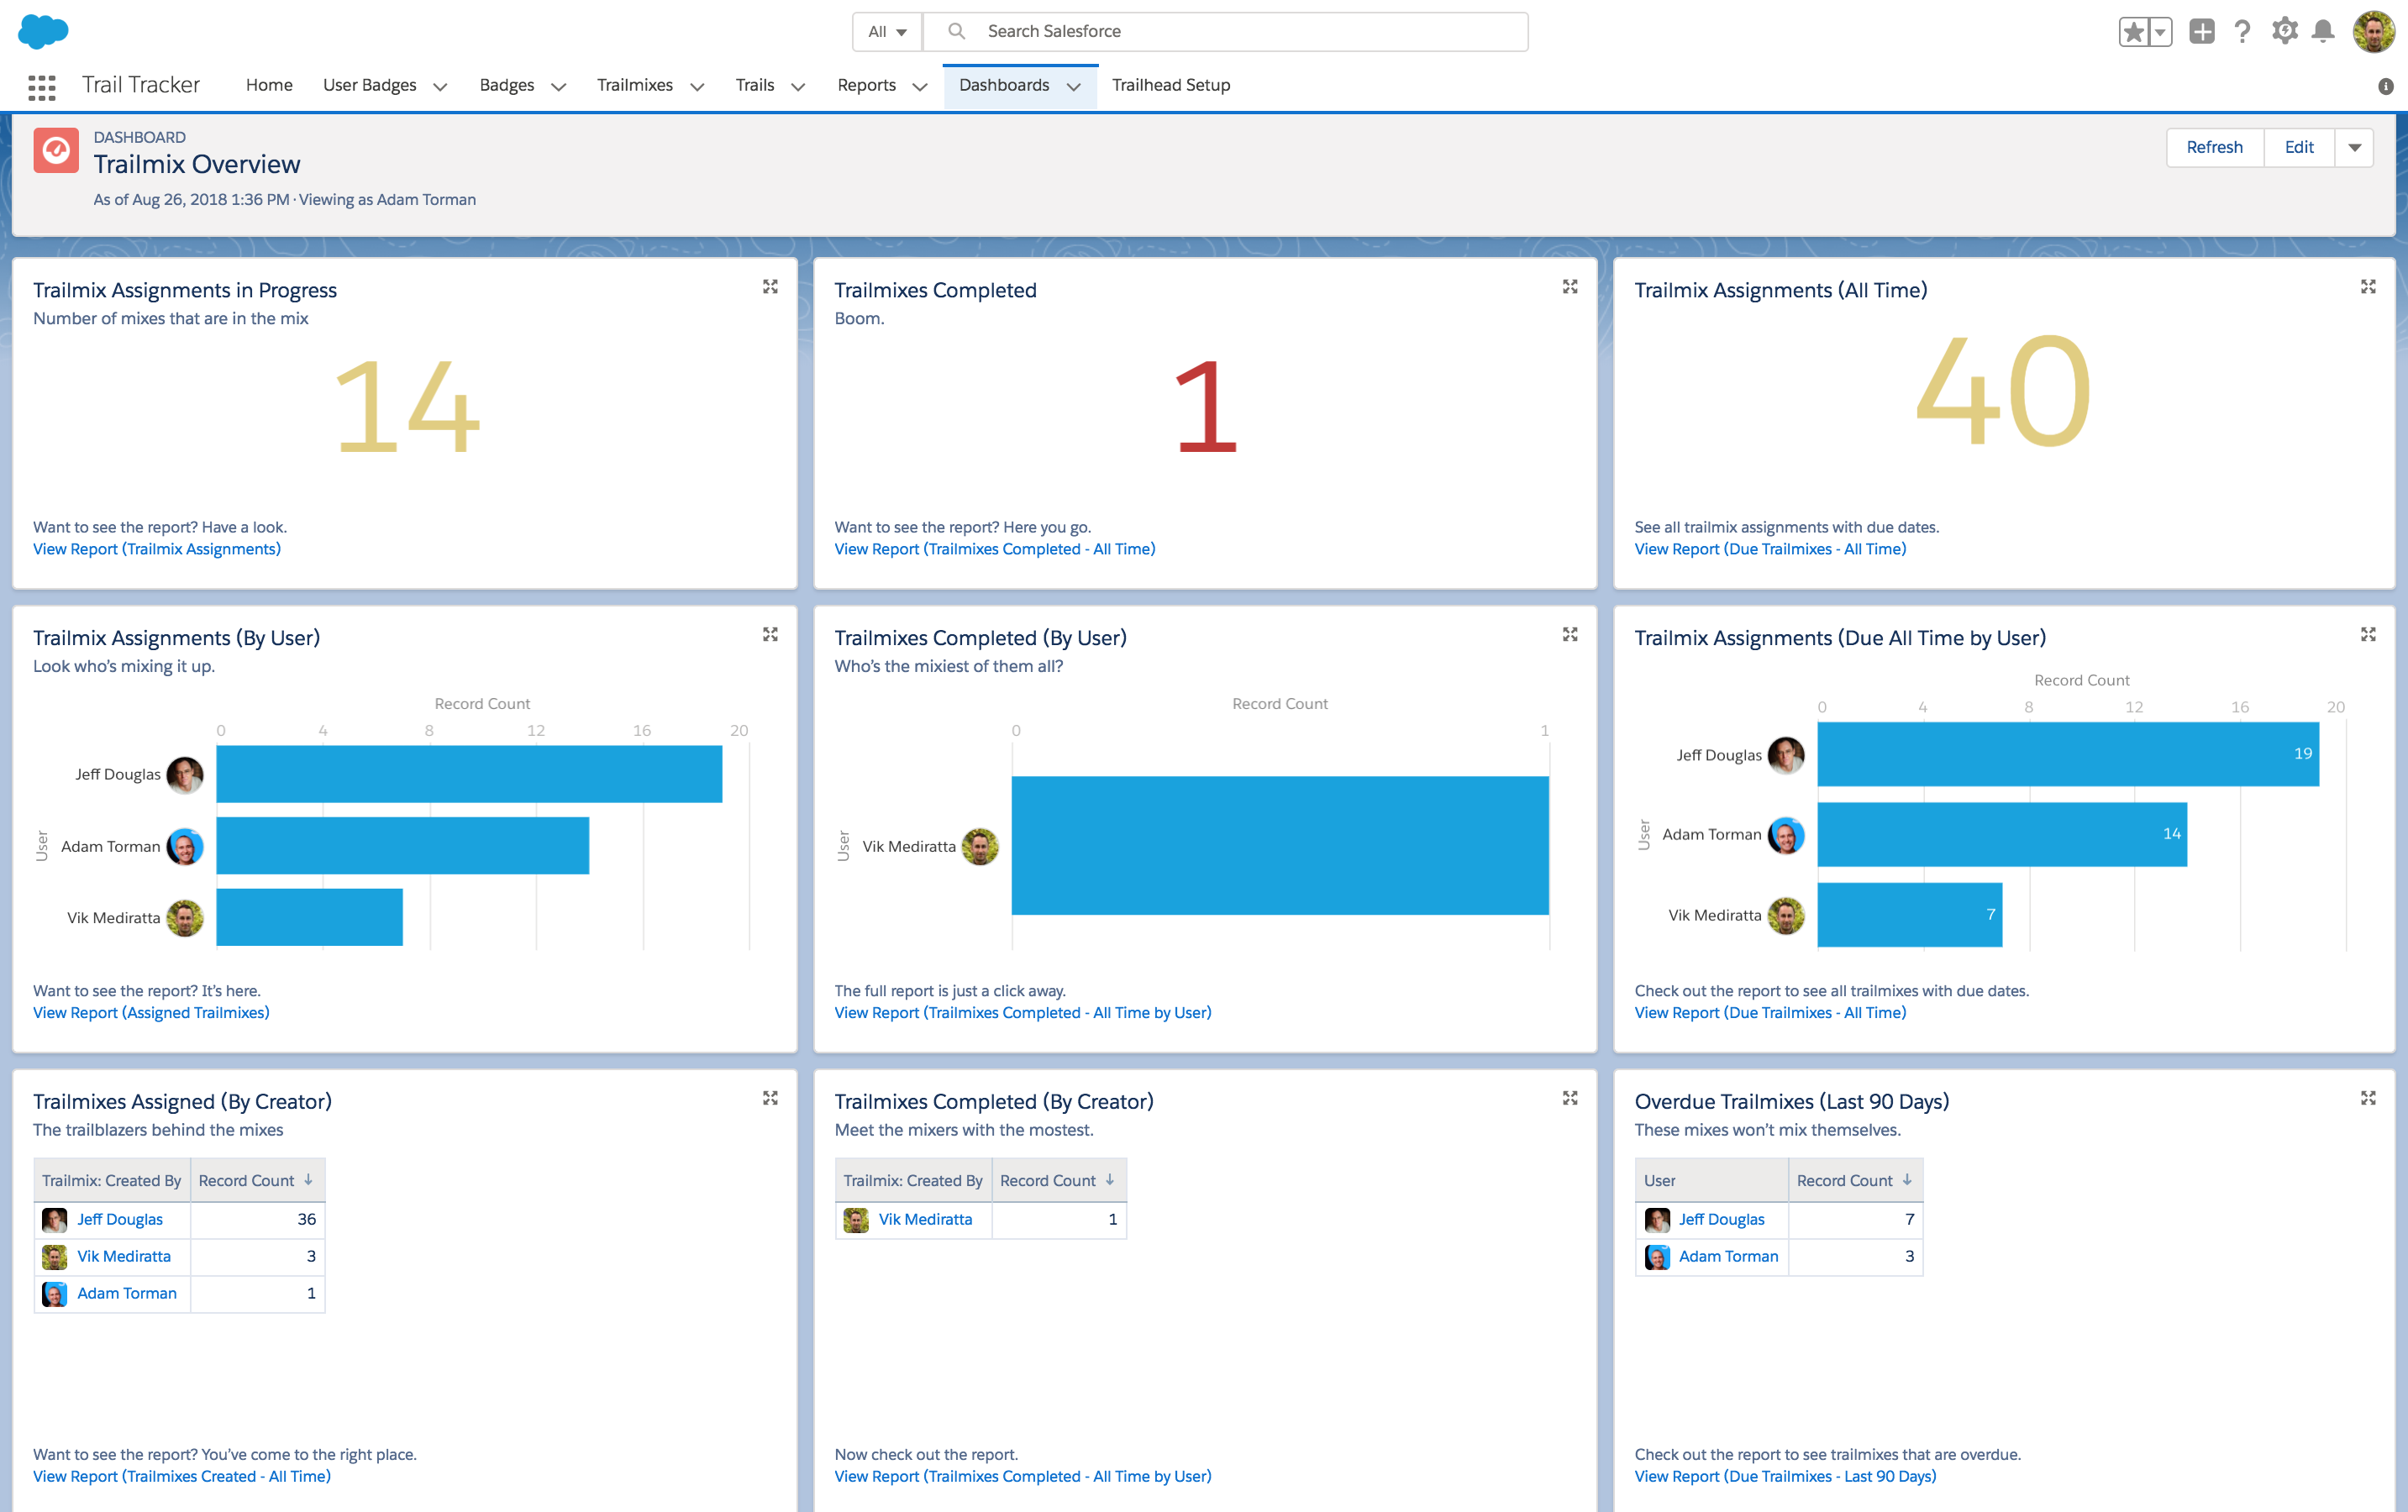This screenshot has width=2408, height=1512.
Task: Open the All search scope dropdown
Action: tap(886, 32)
